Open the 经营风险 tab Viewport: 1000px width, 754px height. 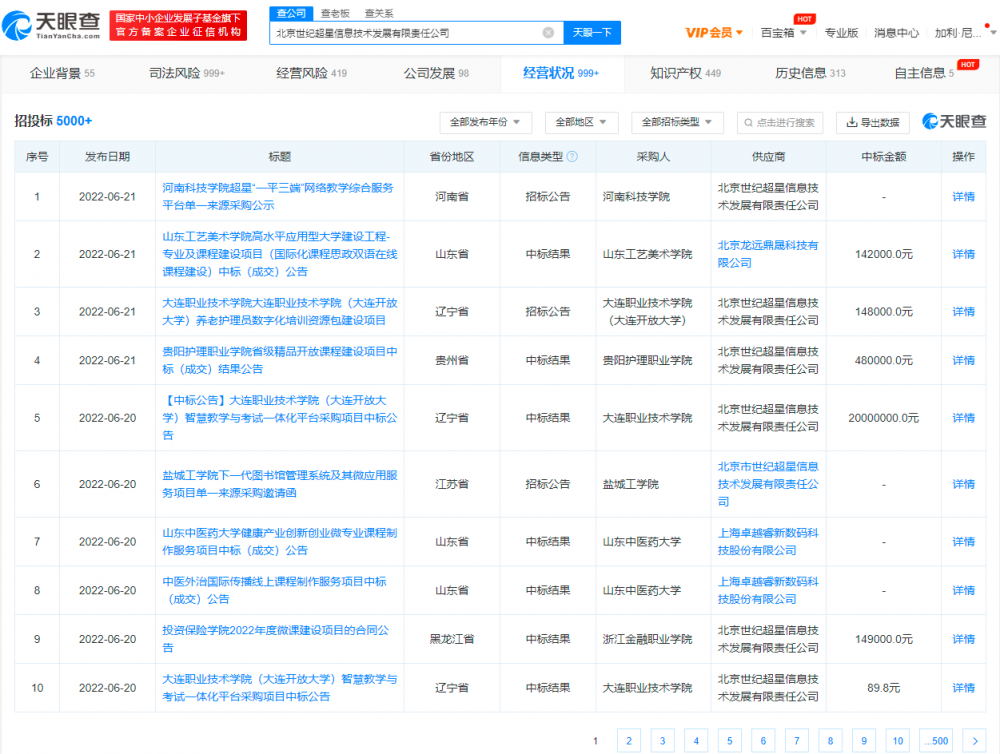311,73
